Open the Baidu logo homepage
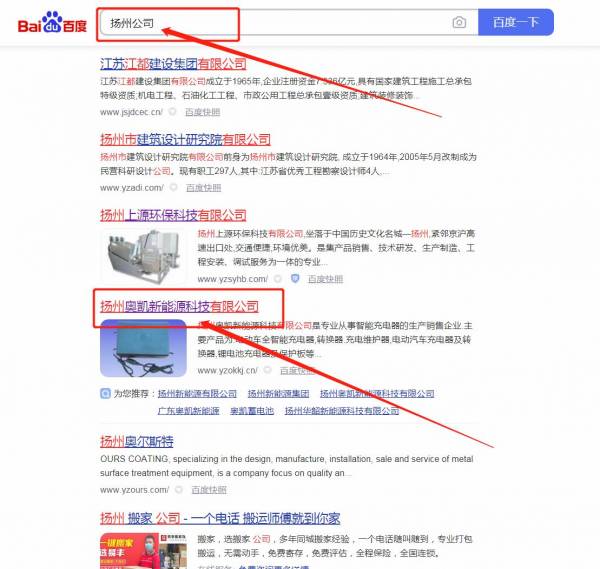Viewport: 600px width, 569px height. click(x=52, y=23)
